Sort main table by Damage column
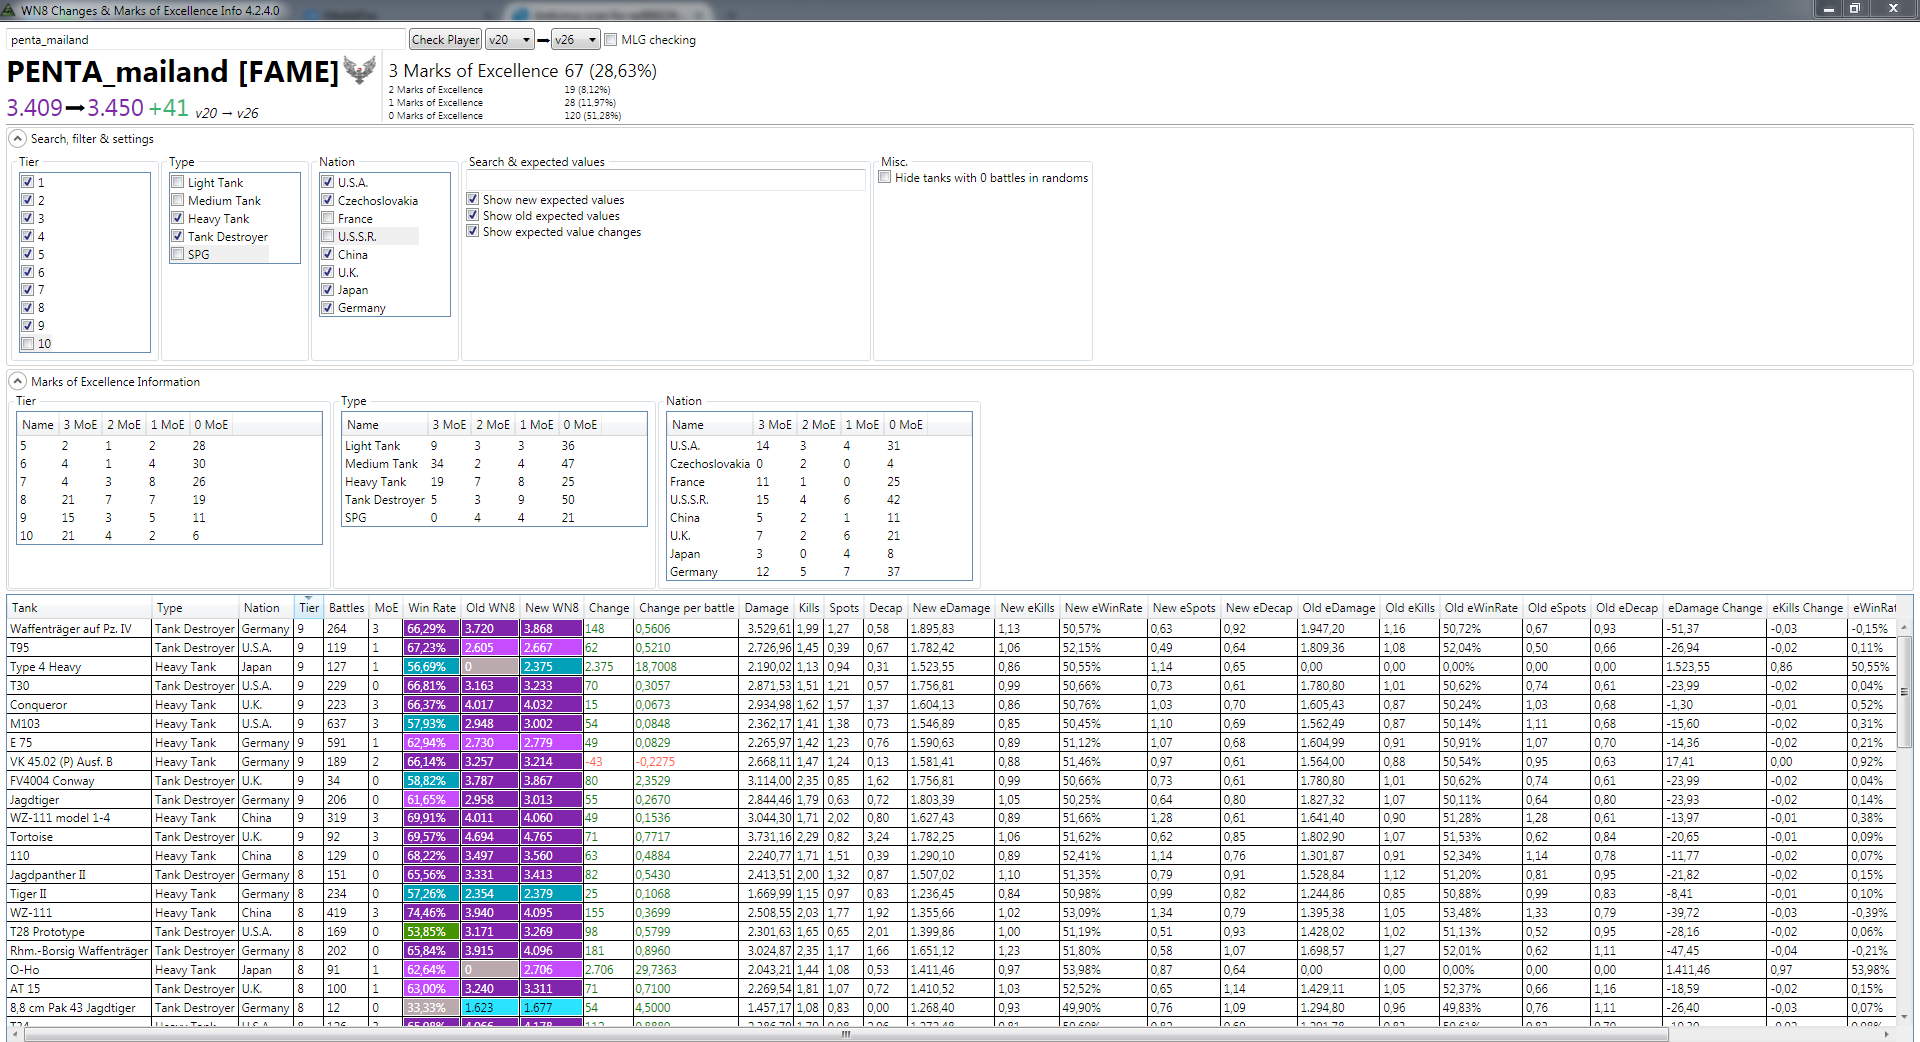This screenshot has height=1042, width=1920. [x=767, y=608]
